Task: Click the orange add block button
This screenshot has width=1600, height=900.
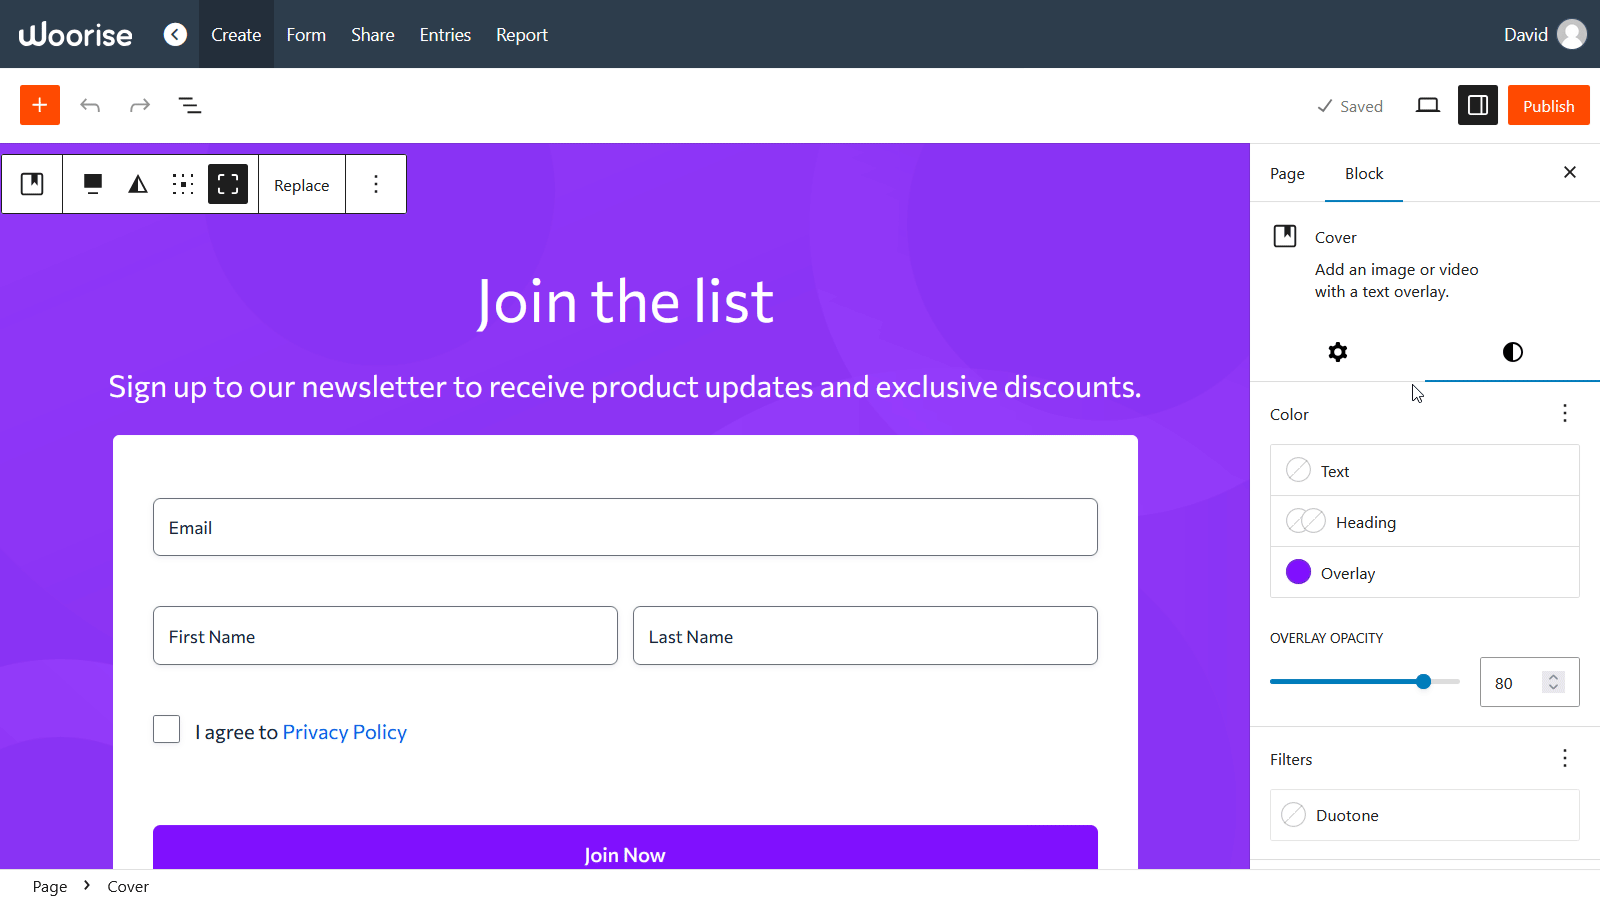Action: [x=40, y=105]
